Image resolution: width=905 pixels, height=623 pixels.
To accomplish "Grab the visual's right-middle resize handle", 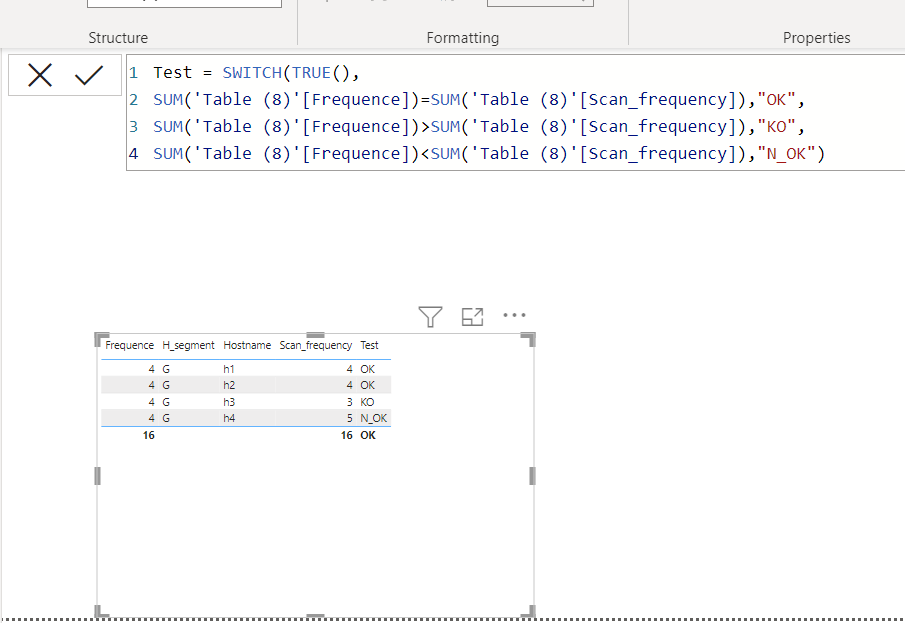I will pos(532,476).
